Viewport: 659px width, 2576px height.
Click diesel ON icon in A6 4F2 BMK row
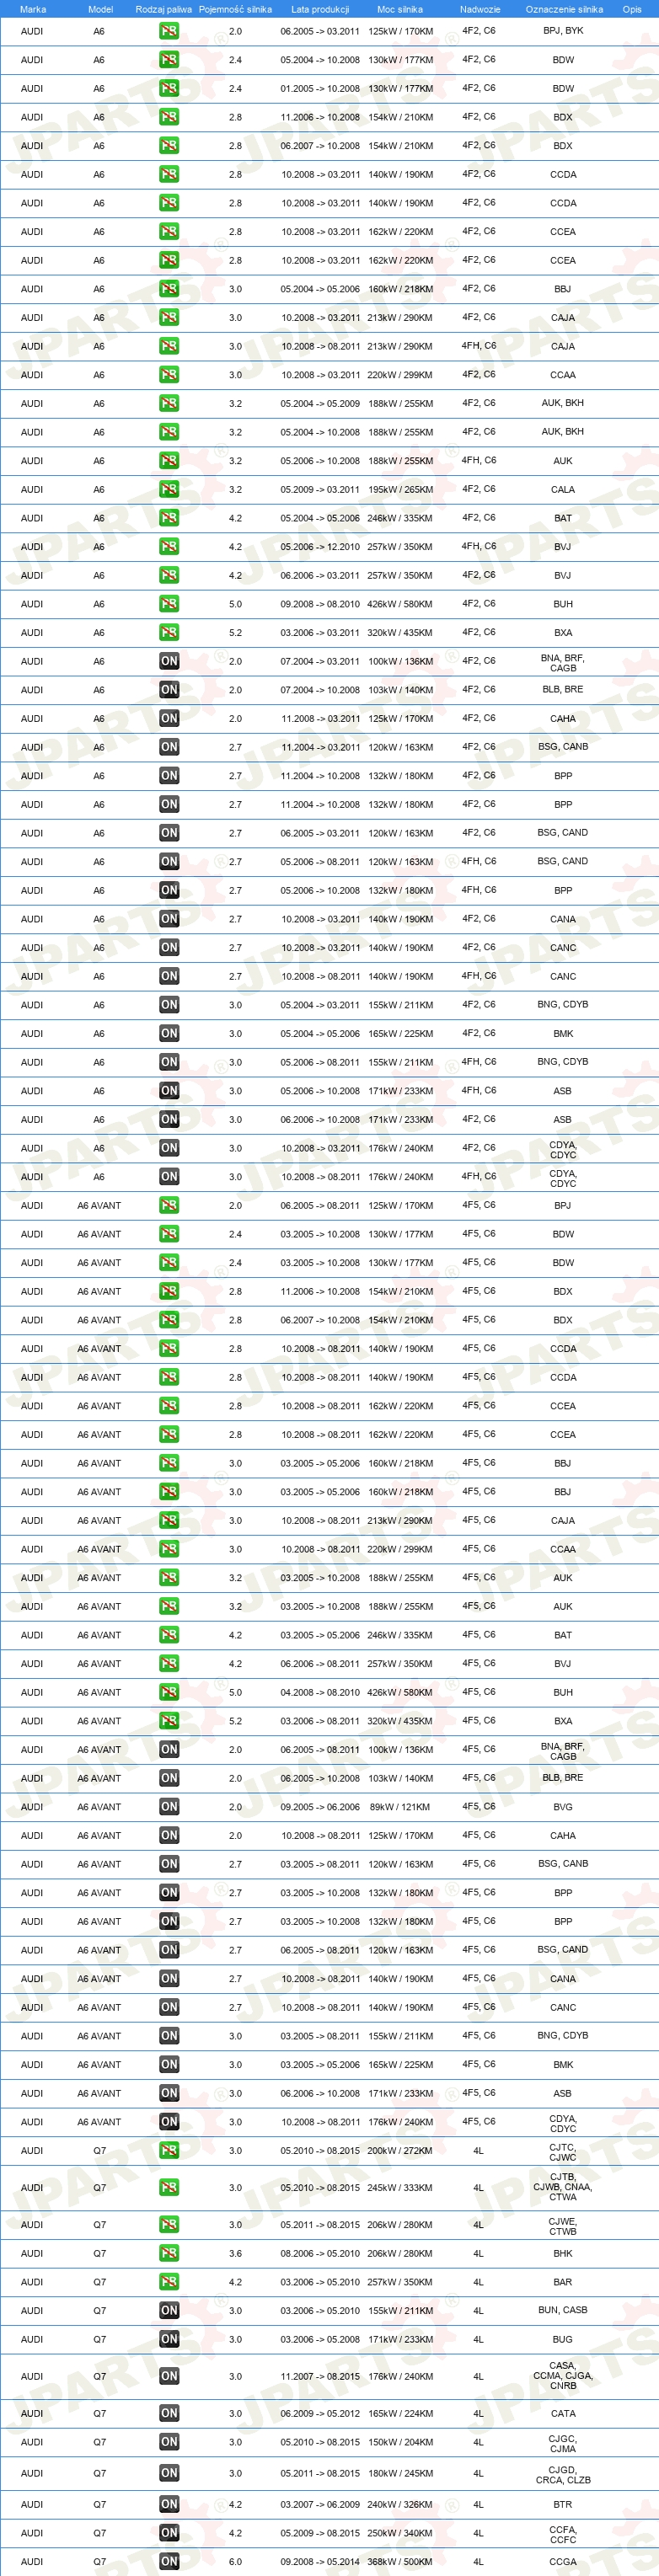click(169, 1034)
